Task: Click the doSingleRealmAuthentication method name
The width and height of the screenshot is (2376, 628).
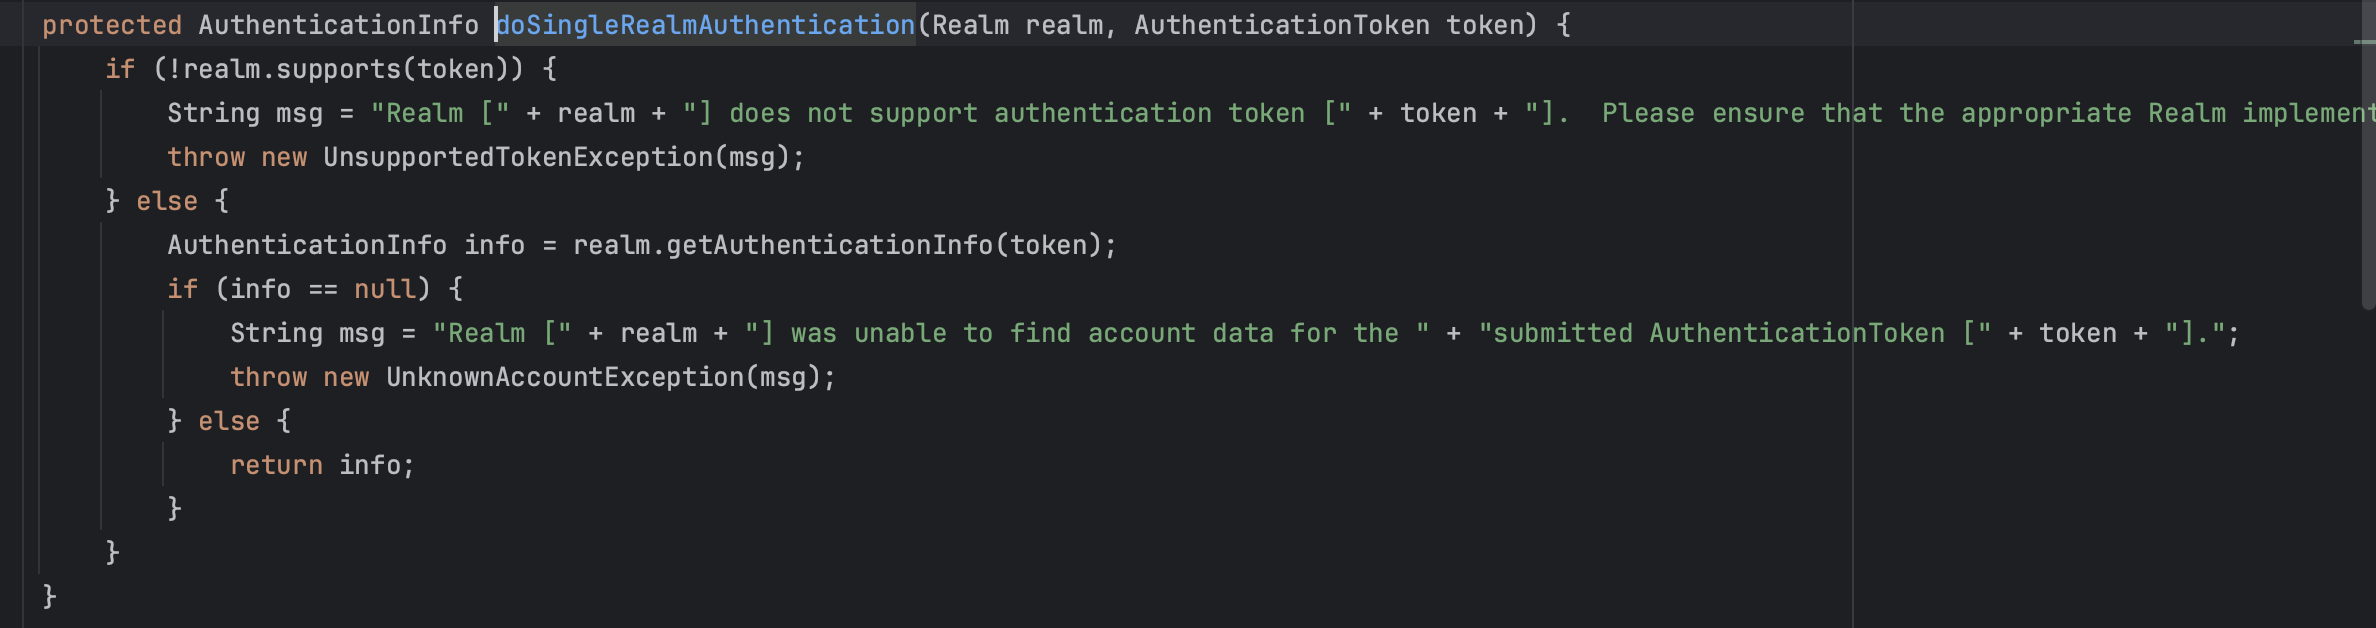Action: (706, 25)
